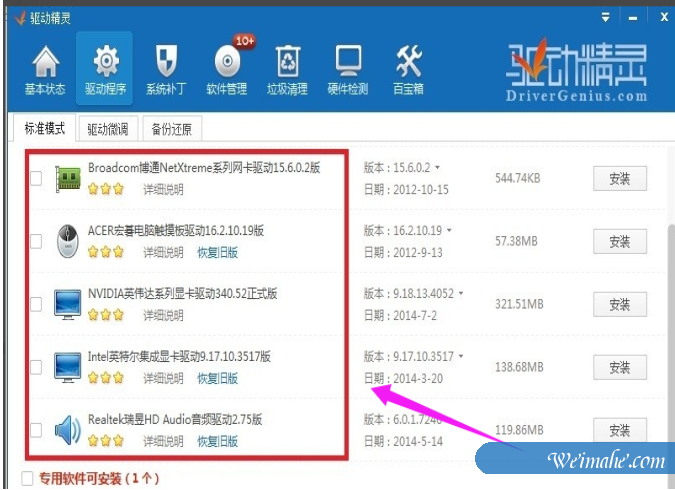Open 详细说明 for ACER touchpad driver
This screenshot has height=490, width=675.
163,252
